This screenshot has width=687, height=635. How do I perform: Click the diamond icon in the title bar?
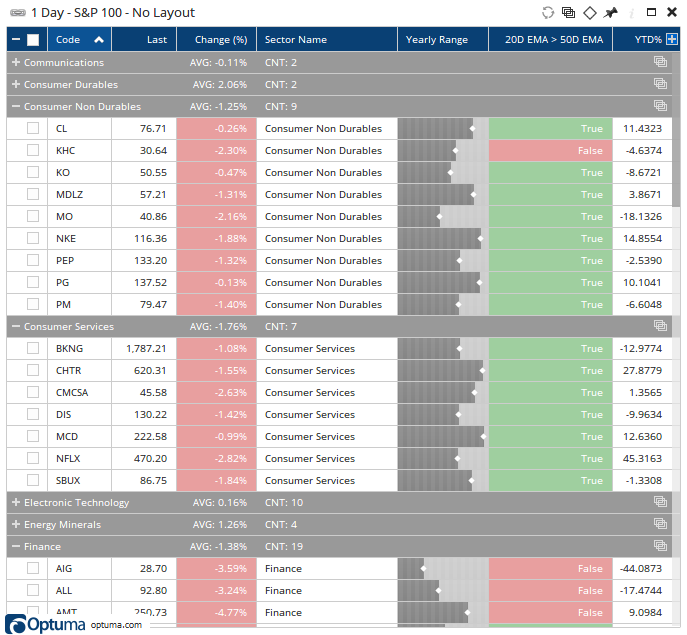590,13
